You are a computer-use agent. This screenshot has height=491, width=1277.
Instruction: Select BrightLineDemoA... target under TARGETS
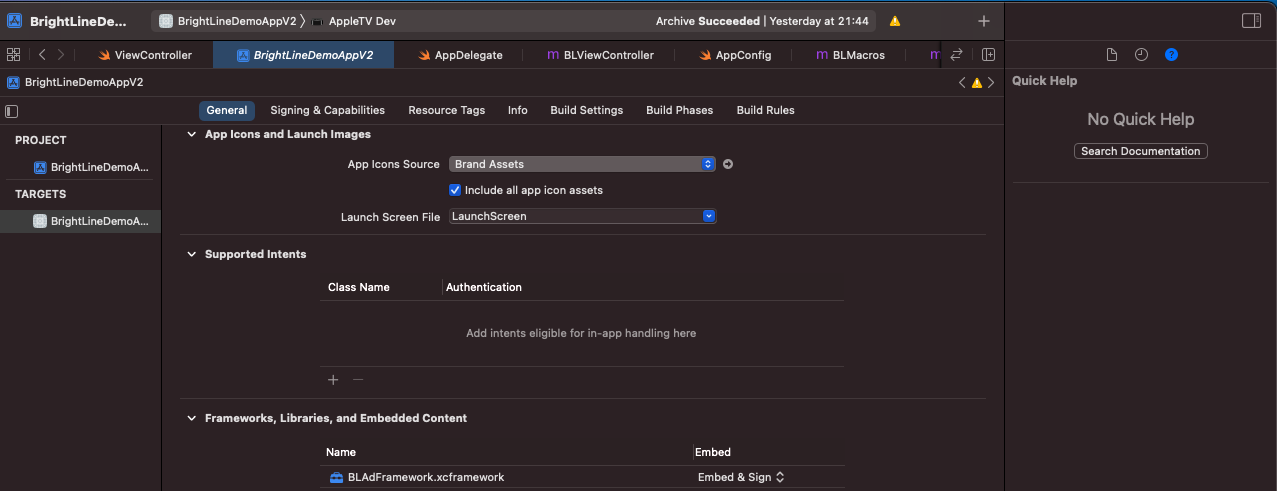coord(80,221)
